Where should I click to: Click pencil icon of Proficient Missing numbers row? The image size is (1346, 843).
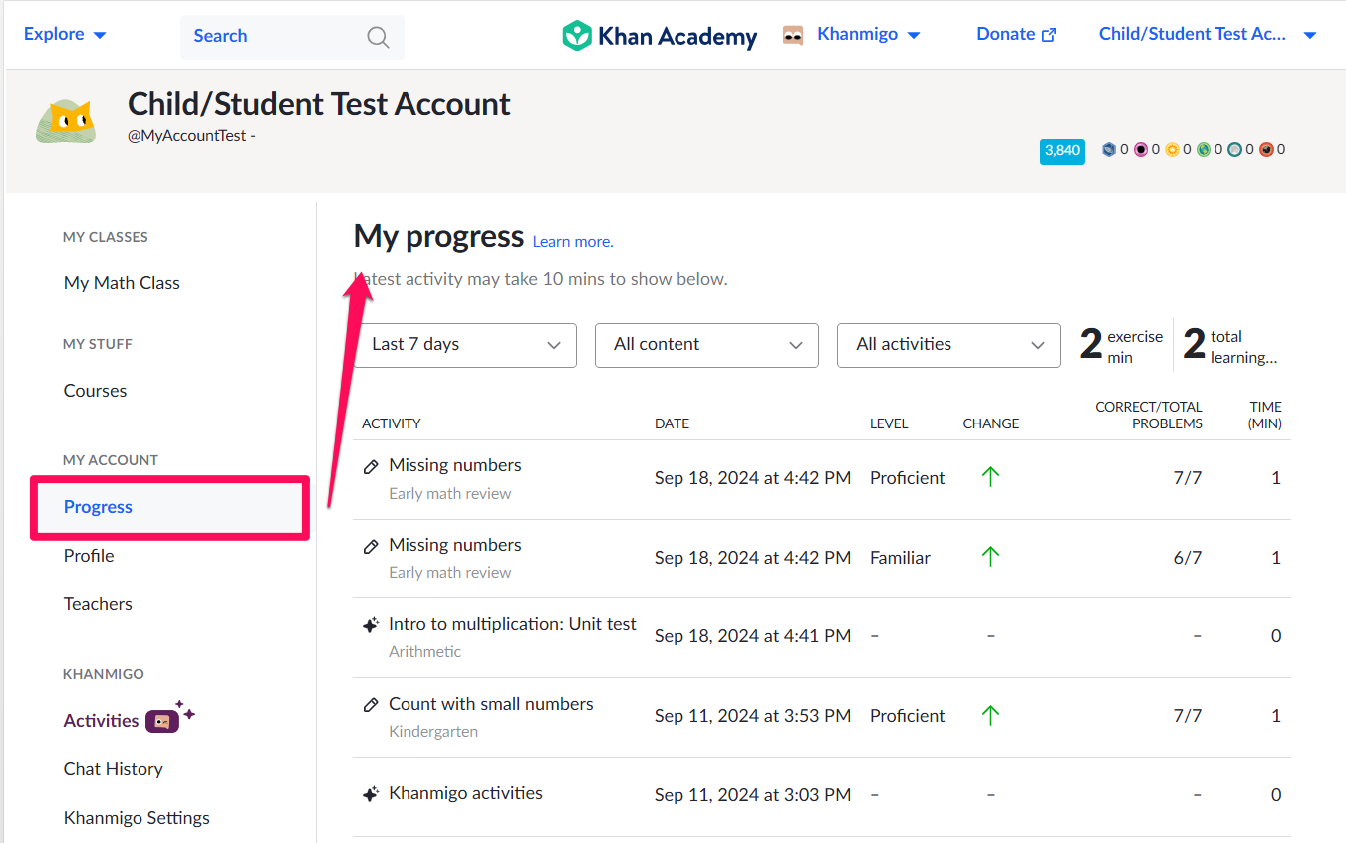pos(371,466)
